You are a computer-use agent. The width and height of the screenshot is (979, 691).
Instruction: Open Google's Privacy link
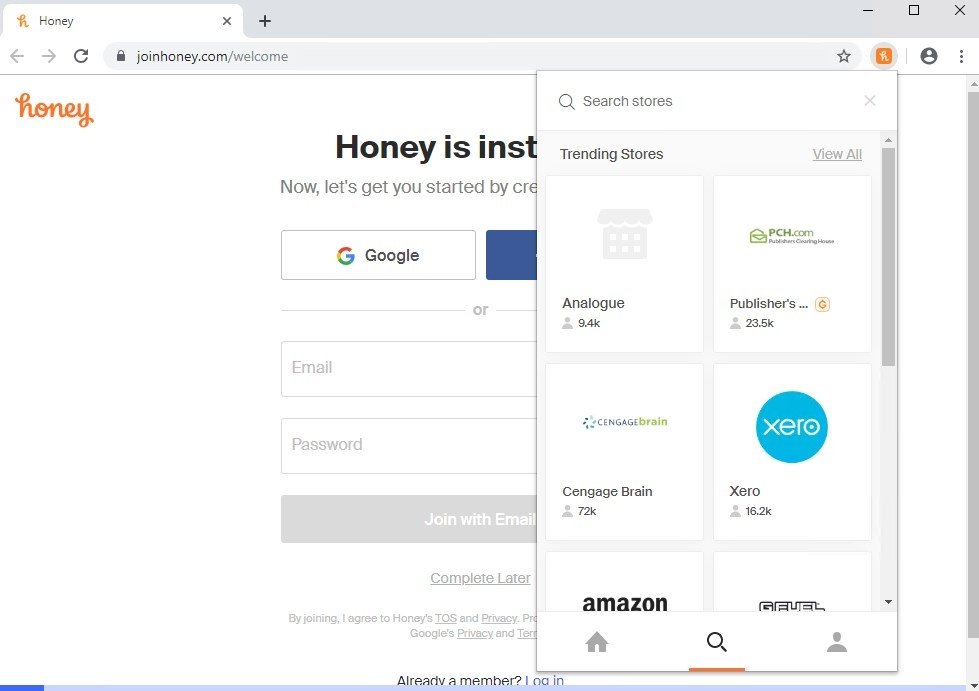tap(475, 633)
